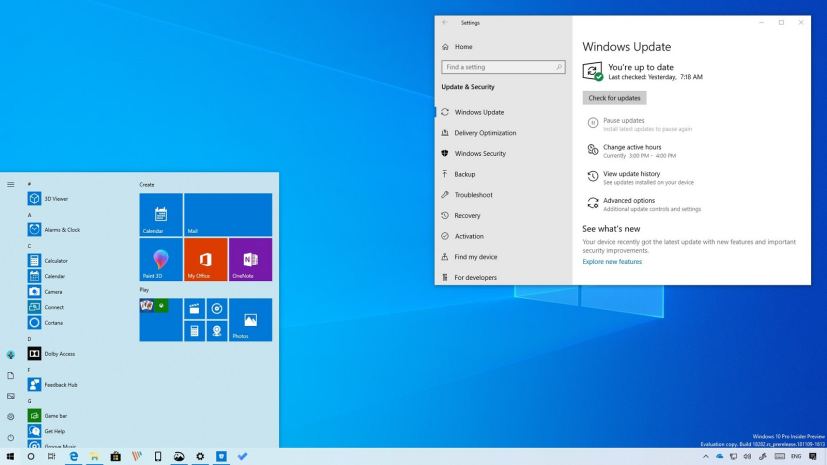827x465 pixels.
Task: Open Task View from the taskbar
Action: tap(51, 457)
